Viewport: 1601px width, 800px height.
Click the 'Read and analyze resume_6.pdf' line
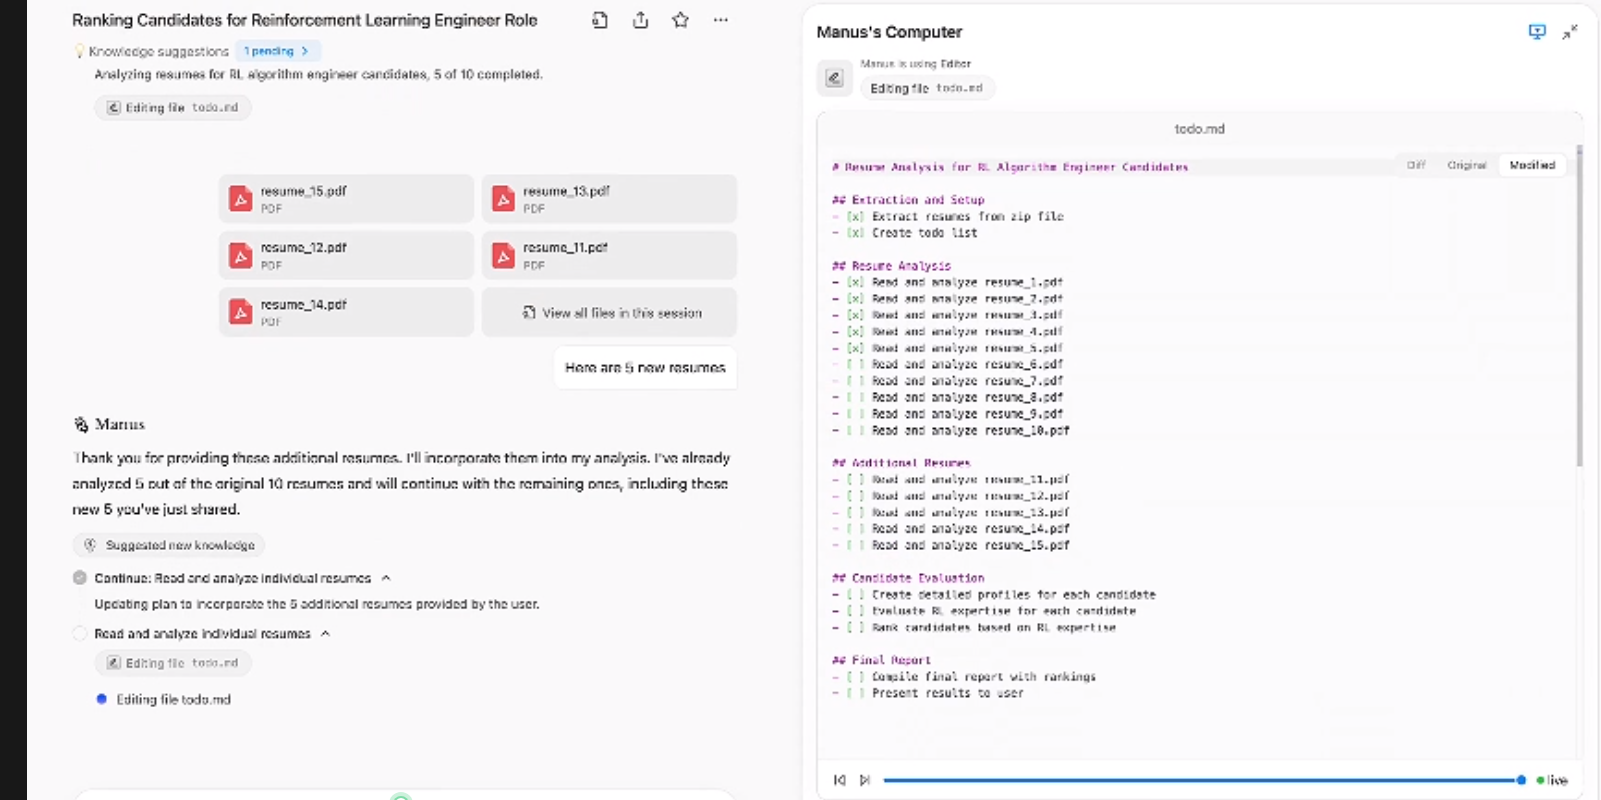pos(948,365)
